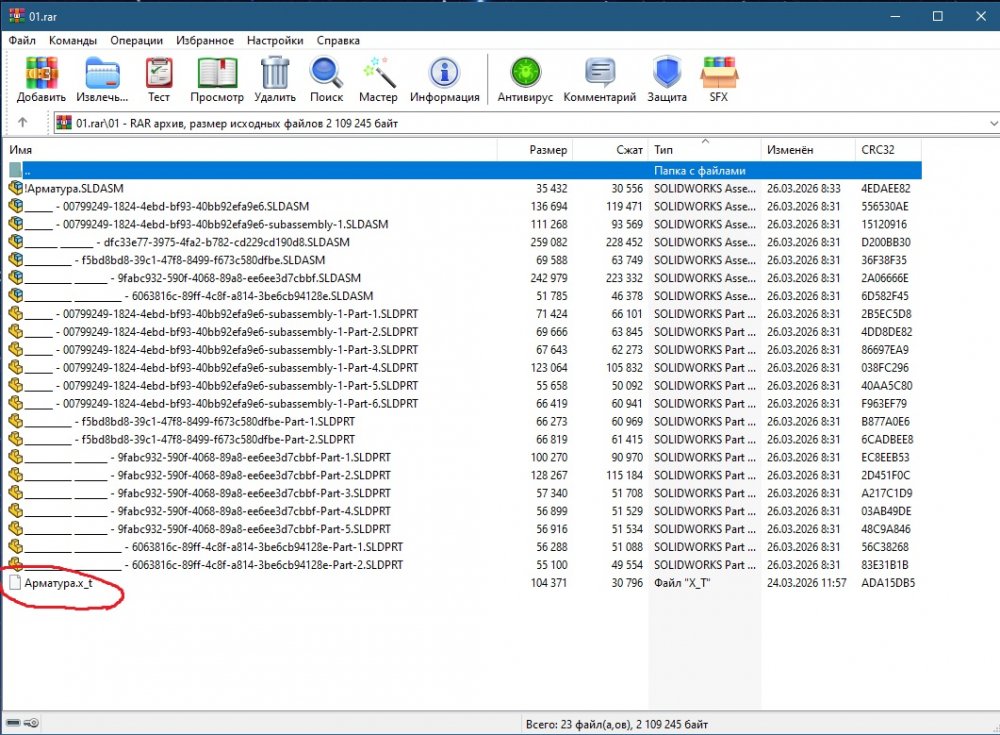1000x735 pixels.
Task: Open the Справка menu
Action: coord(338,40)
